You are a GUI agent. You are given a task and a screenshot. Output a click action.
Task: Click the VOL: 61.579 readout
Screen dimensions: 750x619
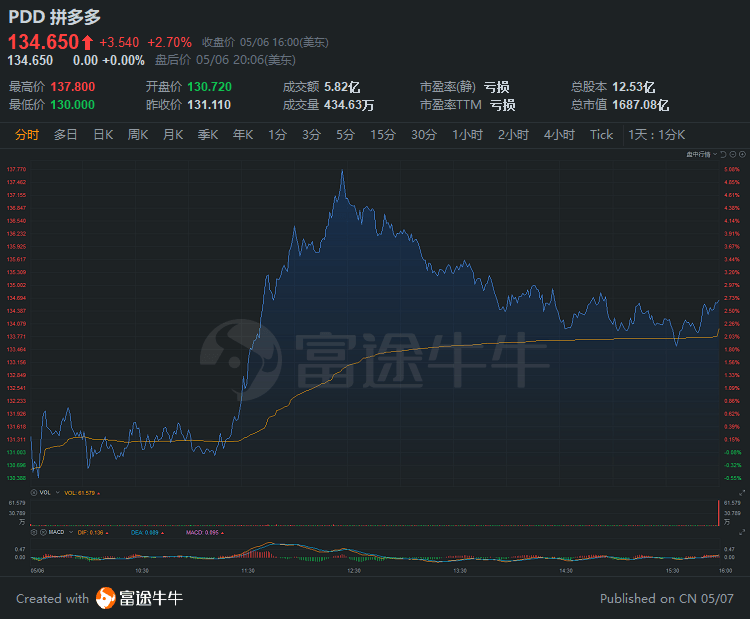[80, 493]
